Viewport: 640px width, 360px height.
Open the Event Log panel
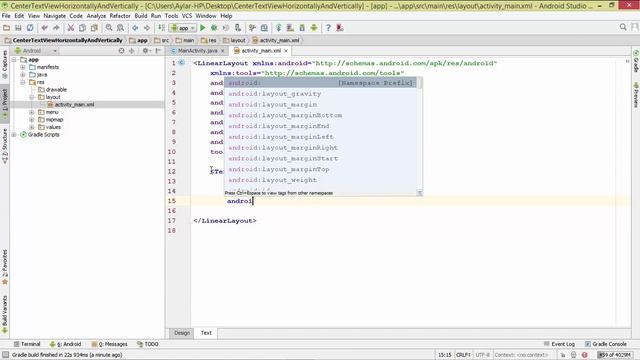(x=559, y=344)
